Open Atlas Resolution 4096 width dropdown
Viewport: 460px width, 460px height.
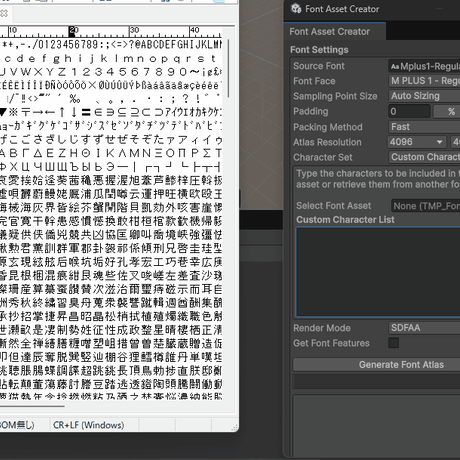point(417,142)
